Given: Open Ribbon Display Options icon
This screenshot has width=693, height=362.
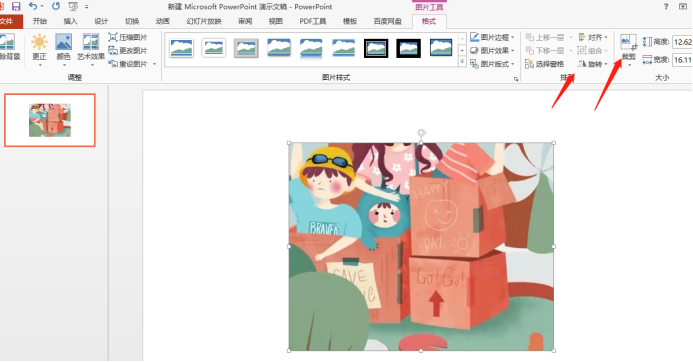Looking at the screenshot, I should 683,6.
